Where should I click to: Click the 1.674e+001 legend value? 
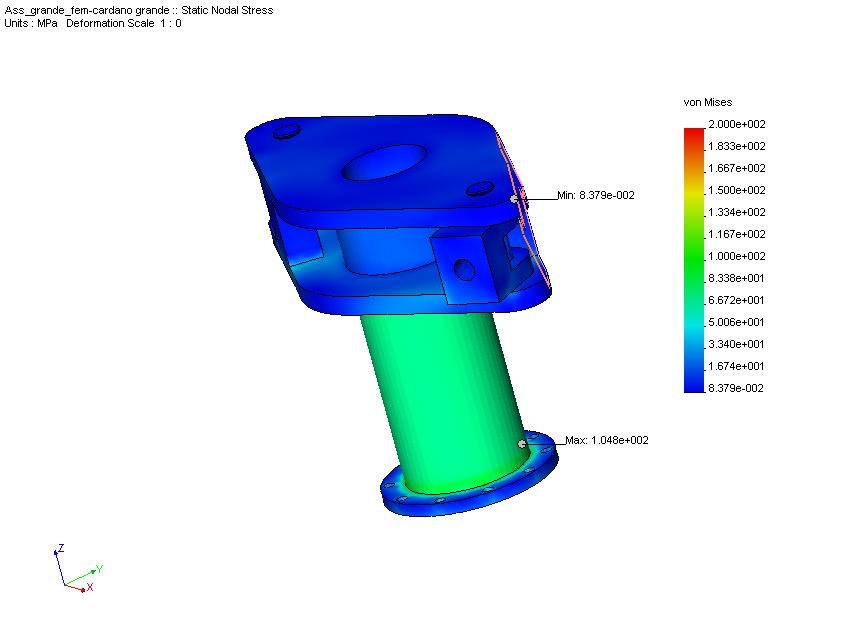click(736, 366)
